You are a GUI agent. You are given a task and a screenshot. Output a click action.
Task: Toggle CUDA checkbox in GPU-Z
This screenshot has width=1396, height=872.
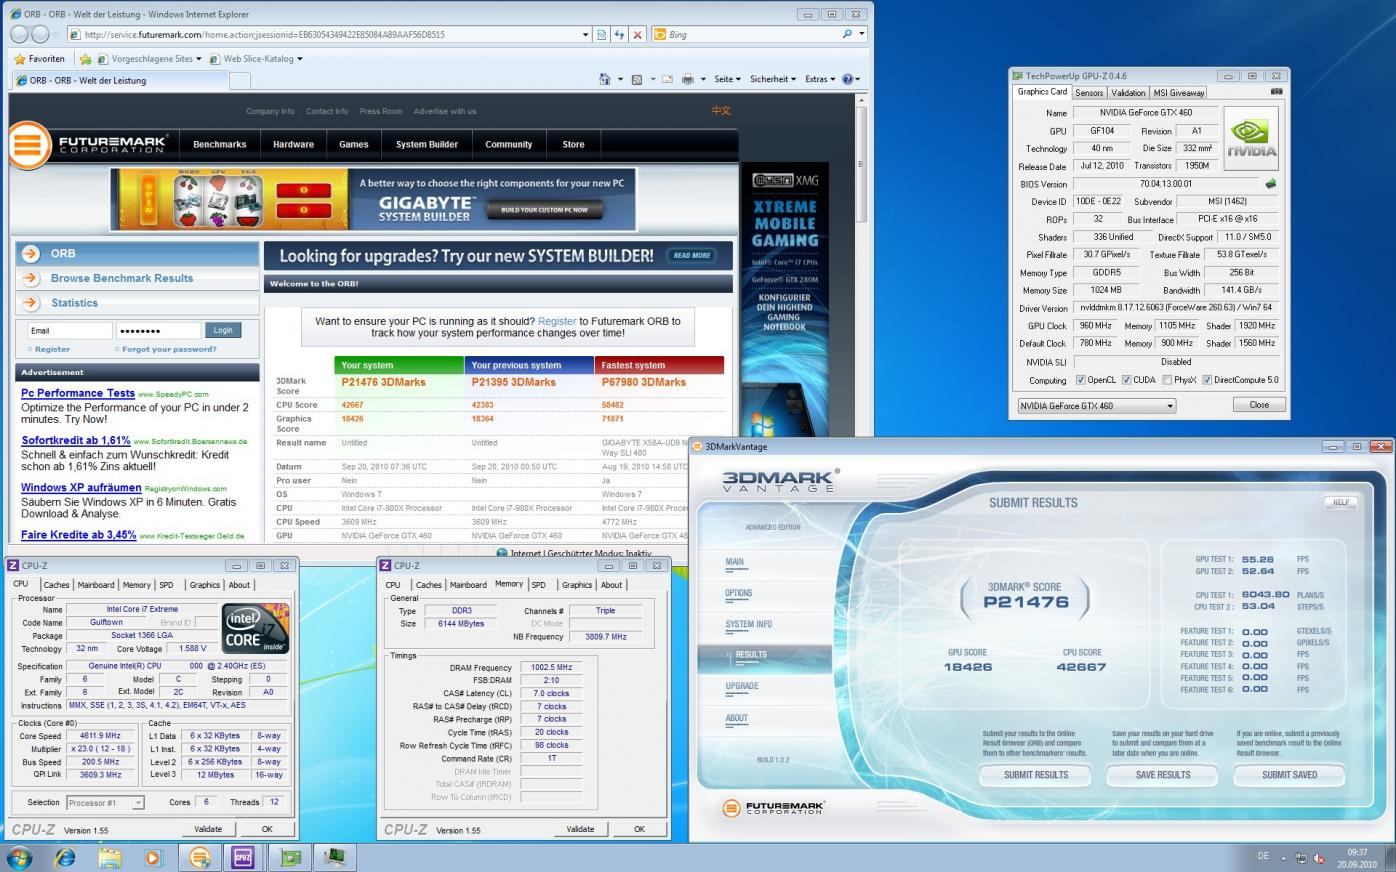point(1126,380)
